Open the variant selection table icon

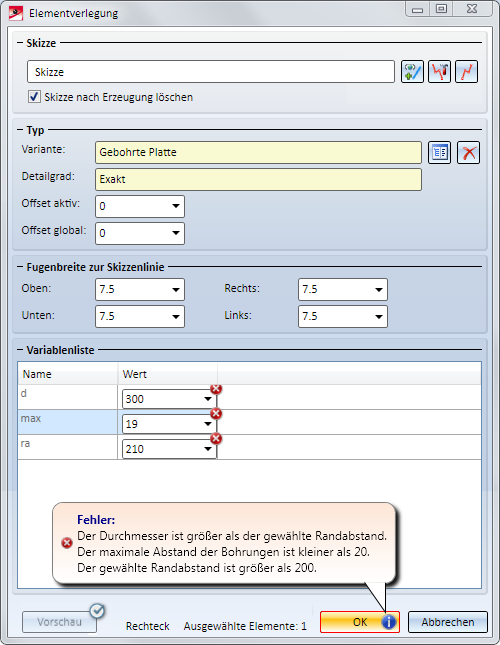439,153
